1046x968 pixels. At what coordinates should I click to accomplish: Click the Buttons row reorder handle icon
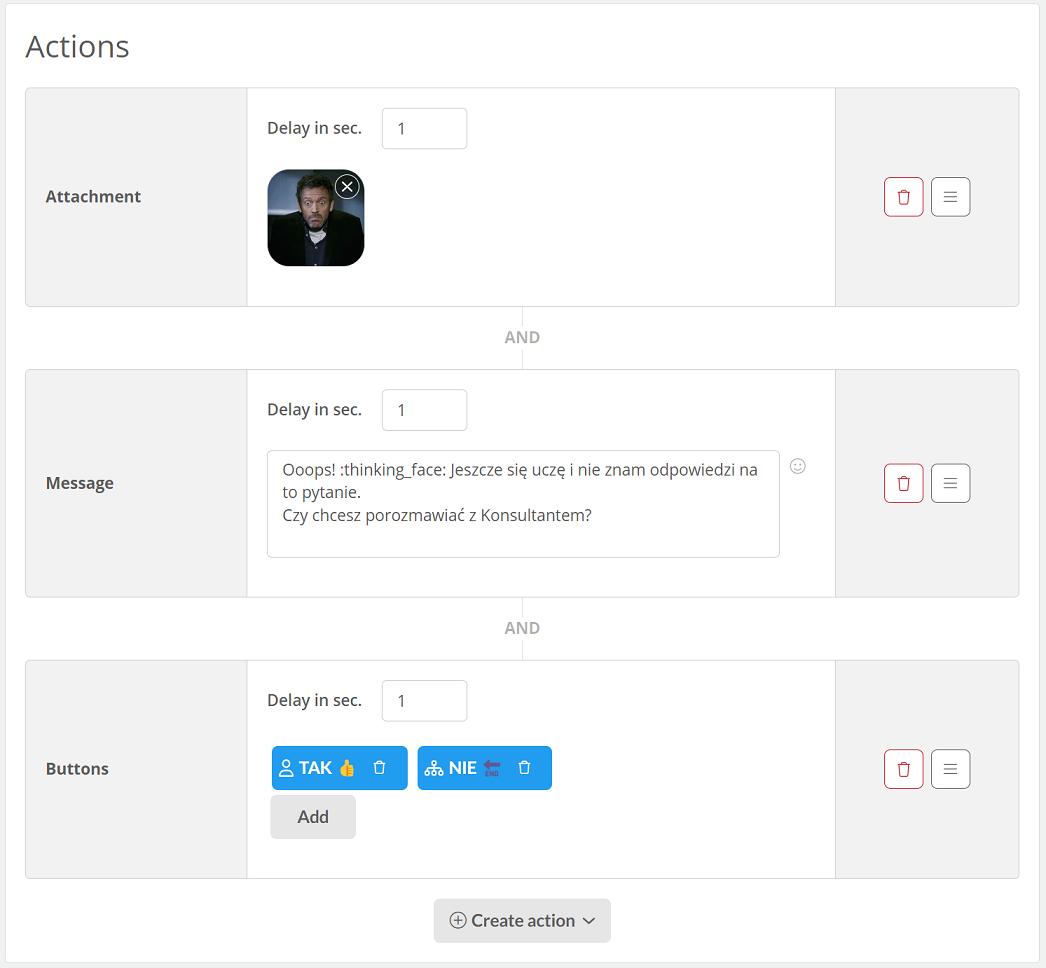pos(950,769)
